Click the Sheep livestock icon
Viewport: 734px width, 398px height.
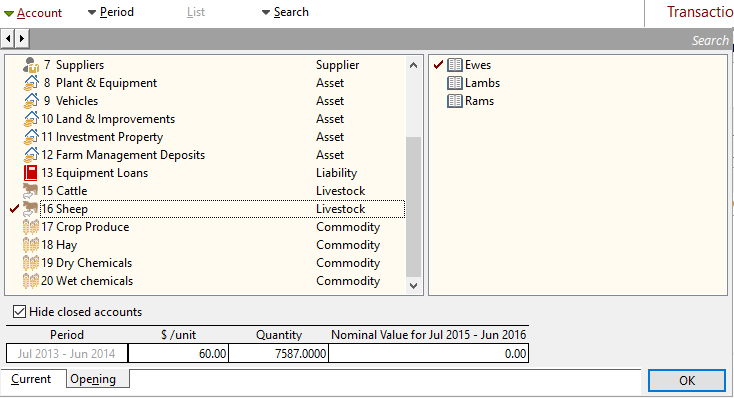click(x=30, y=209)
